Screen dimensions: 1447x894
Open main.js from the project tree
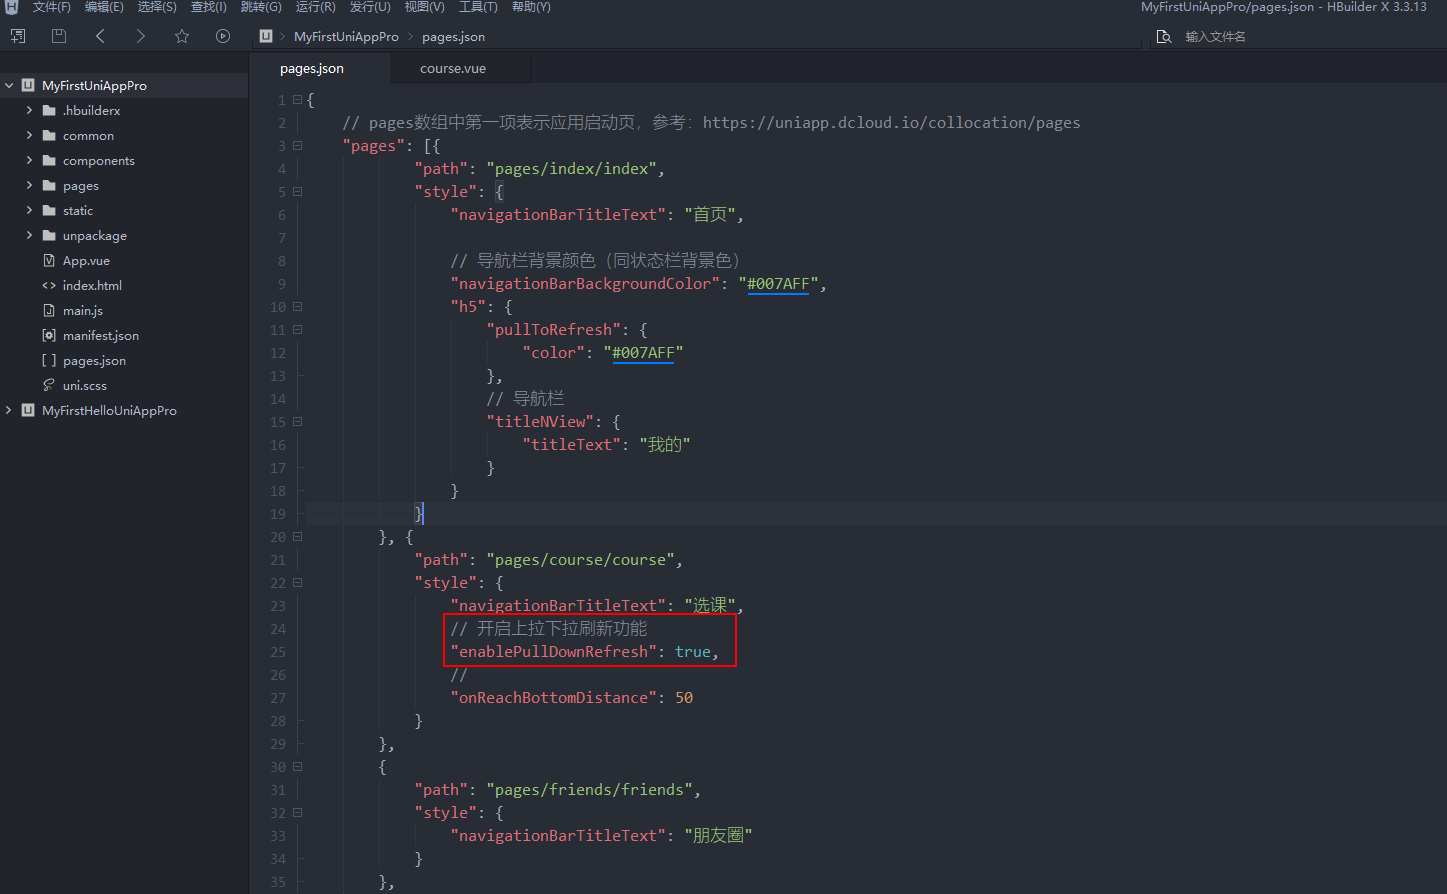click(83, 310)
